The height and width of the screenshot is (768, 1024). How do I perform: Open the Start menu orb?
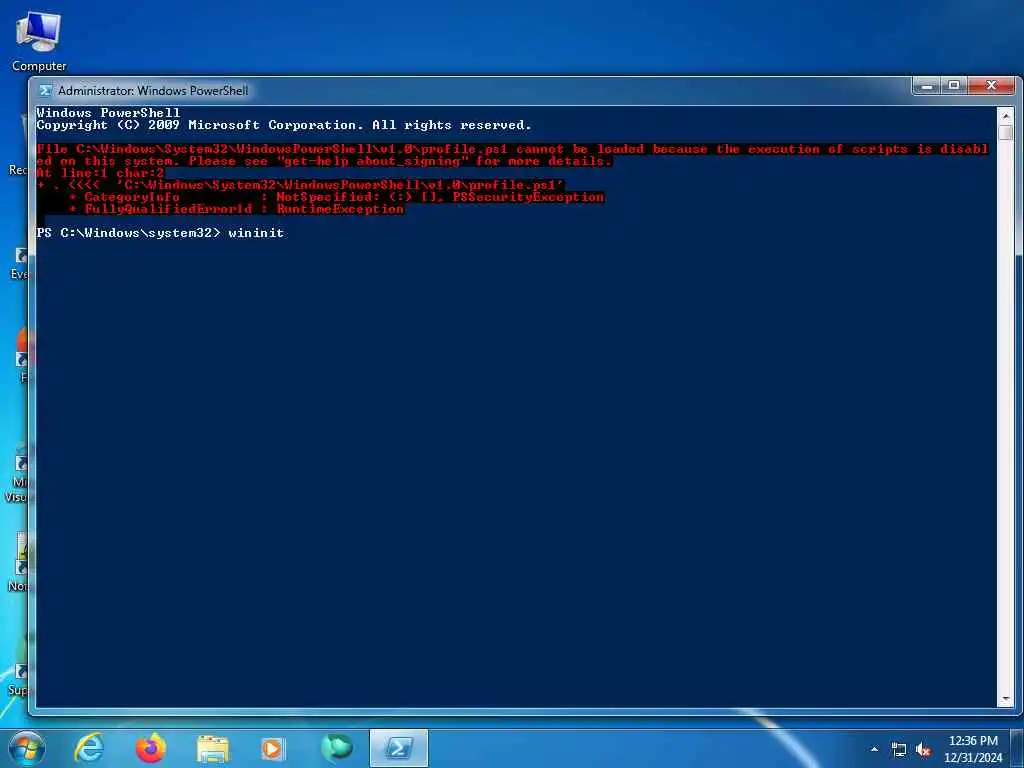click(x=26, y=748)
